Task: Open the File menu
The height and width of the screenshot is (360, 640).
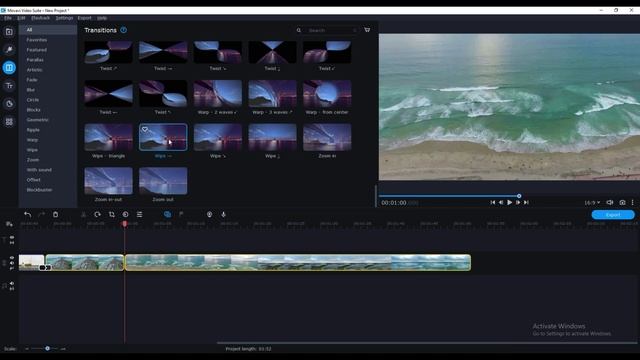Action: pyautogui.click(x=8, y=18)
